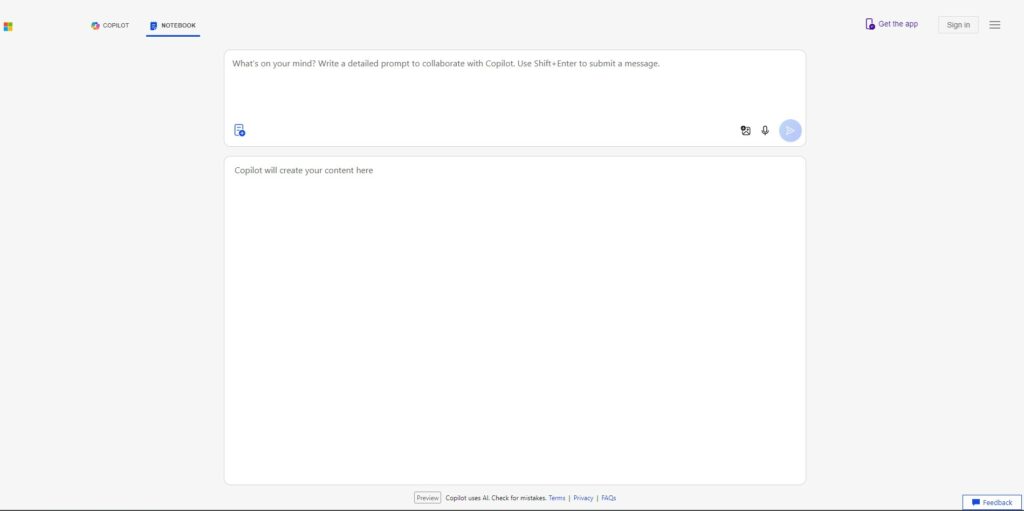Open the hamburger menu
This screenshot has height=511, width=1024.
[x=995, y=25]
